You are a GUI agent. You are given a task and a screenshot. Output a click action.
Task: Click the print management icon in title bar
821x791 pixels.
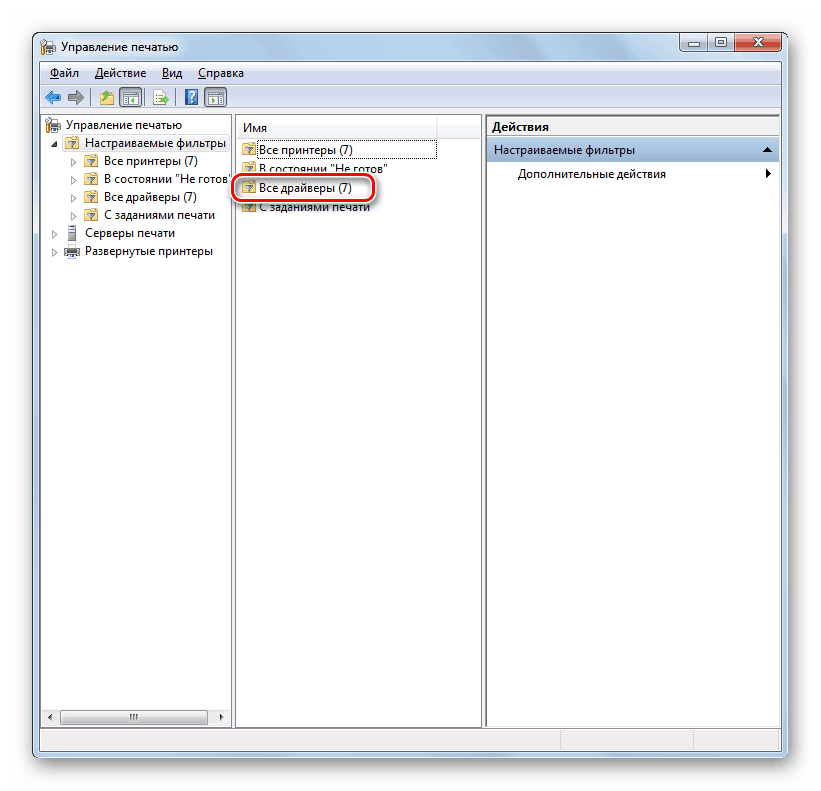coord(48,47)
